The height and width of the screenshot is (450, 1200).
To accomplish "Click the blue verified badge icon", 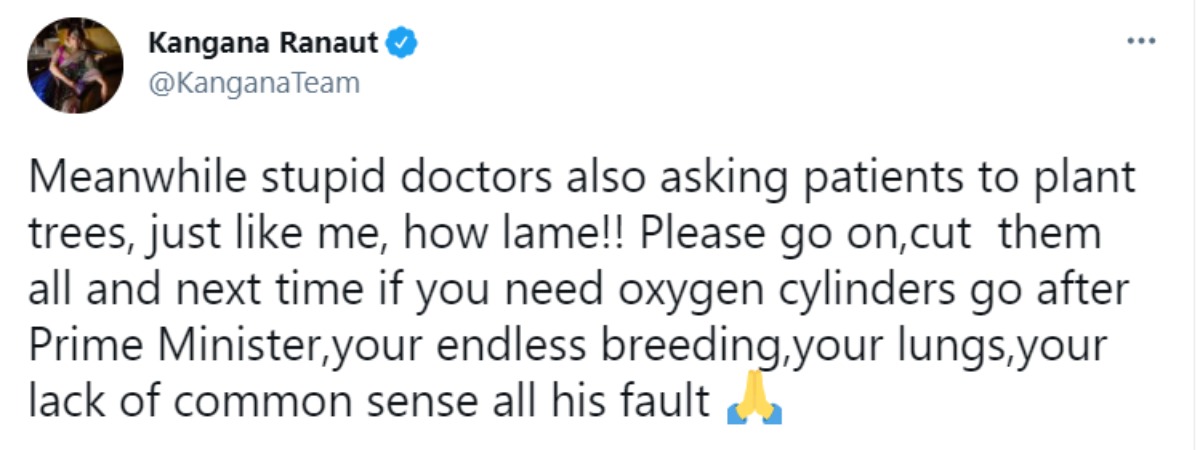I will (402, 44).
